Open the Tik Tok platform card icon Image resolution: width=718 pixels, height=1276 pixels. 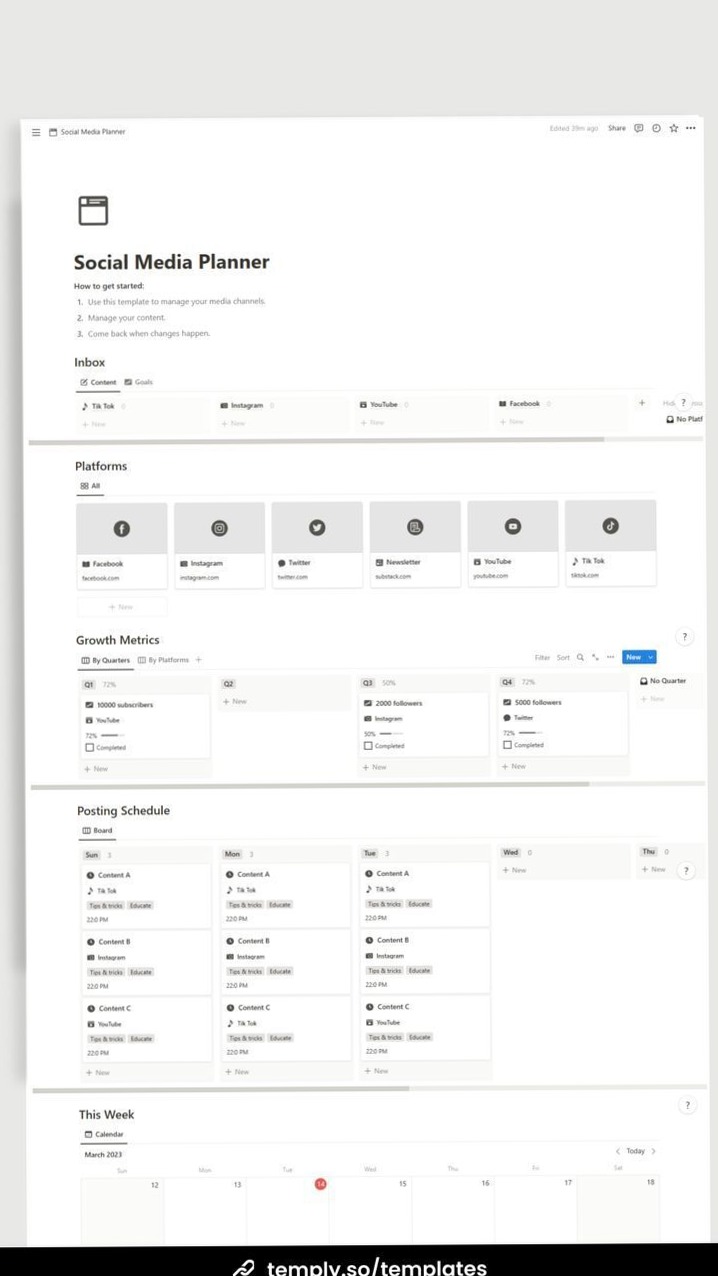pyautogui.click(x=610, y=525)
